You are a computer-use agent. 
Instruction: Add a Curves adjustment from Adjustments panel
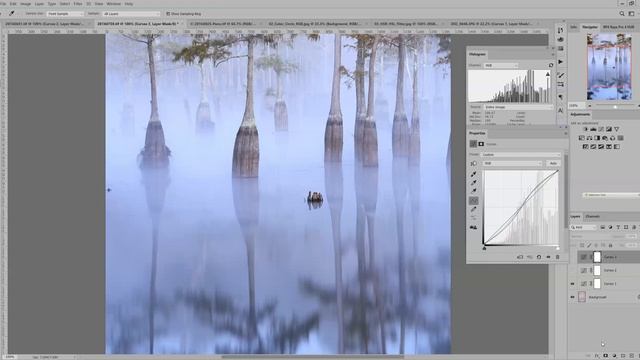pos(601,129)
